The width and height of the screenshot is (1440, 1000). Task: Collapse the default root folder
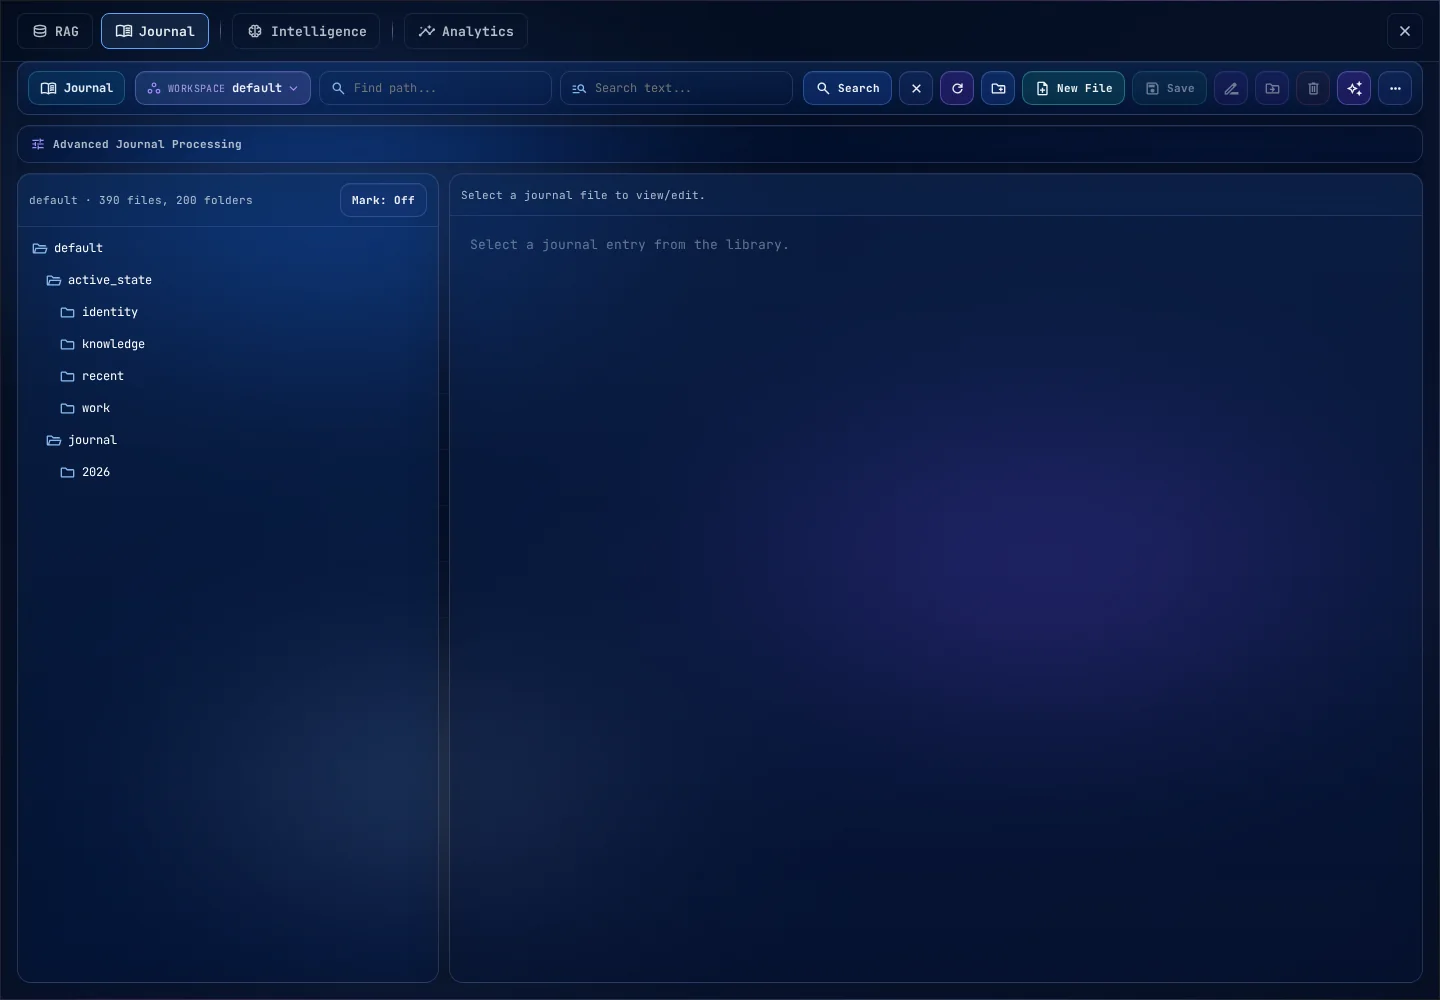coord(228,248)
